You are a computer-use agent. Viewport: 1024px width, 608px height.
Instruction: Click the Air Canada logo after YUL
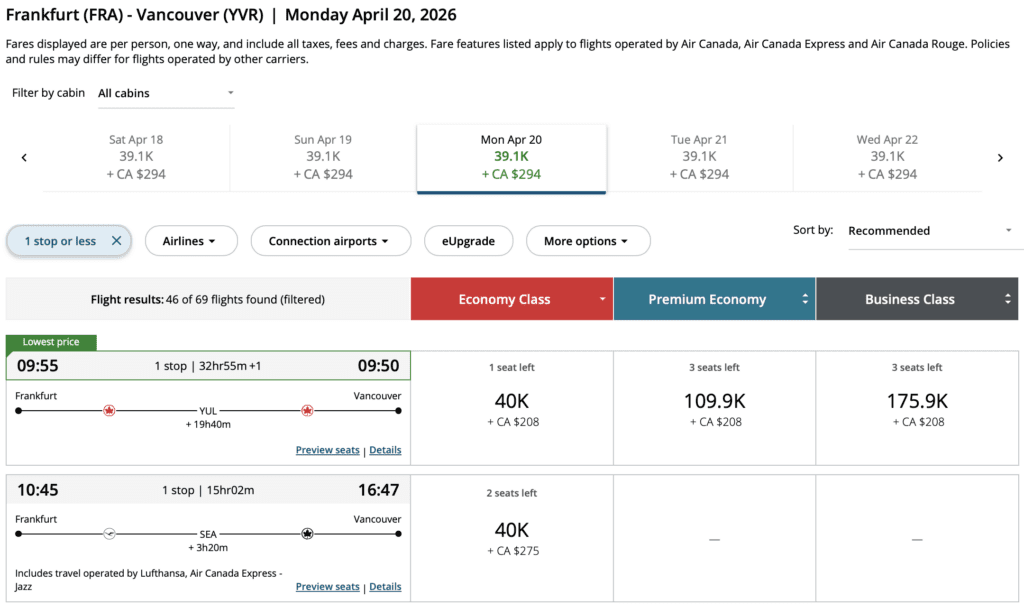(307, 410)
